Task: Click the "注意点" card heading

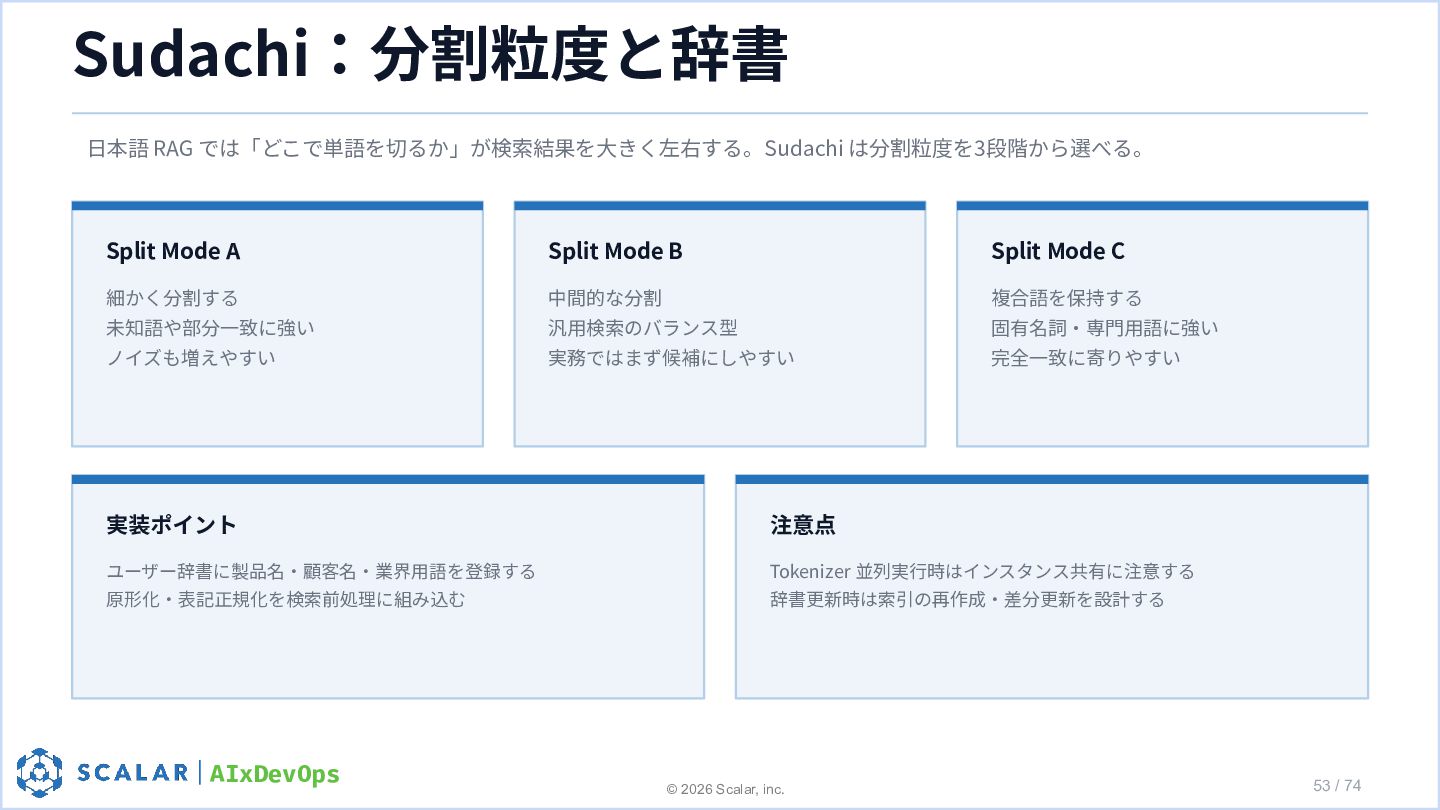Action: click(803, 524)
